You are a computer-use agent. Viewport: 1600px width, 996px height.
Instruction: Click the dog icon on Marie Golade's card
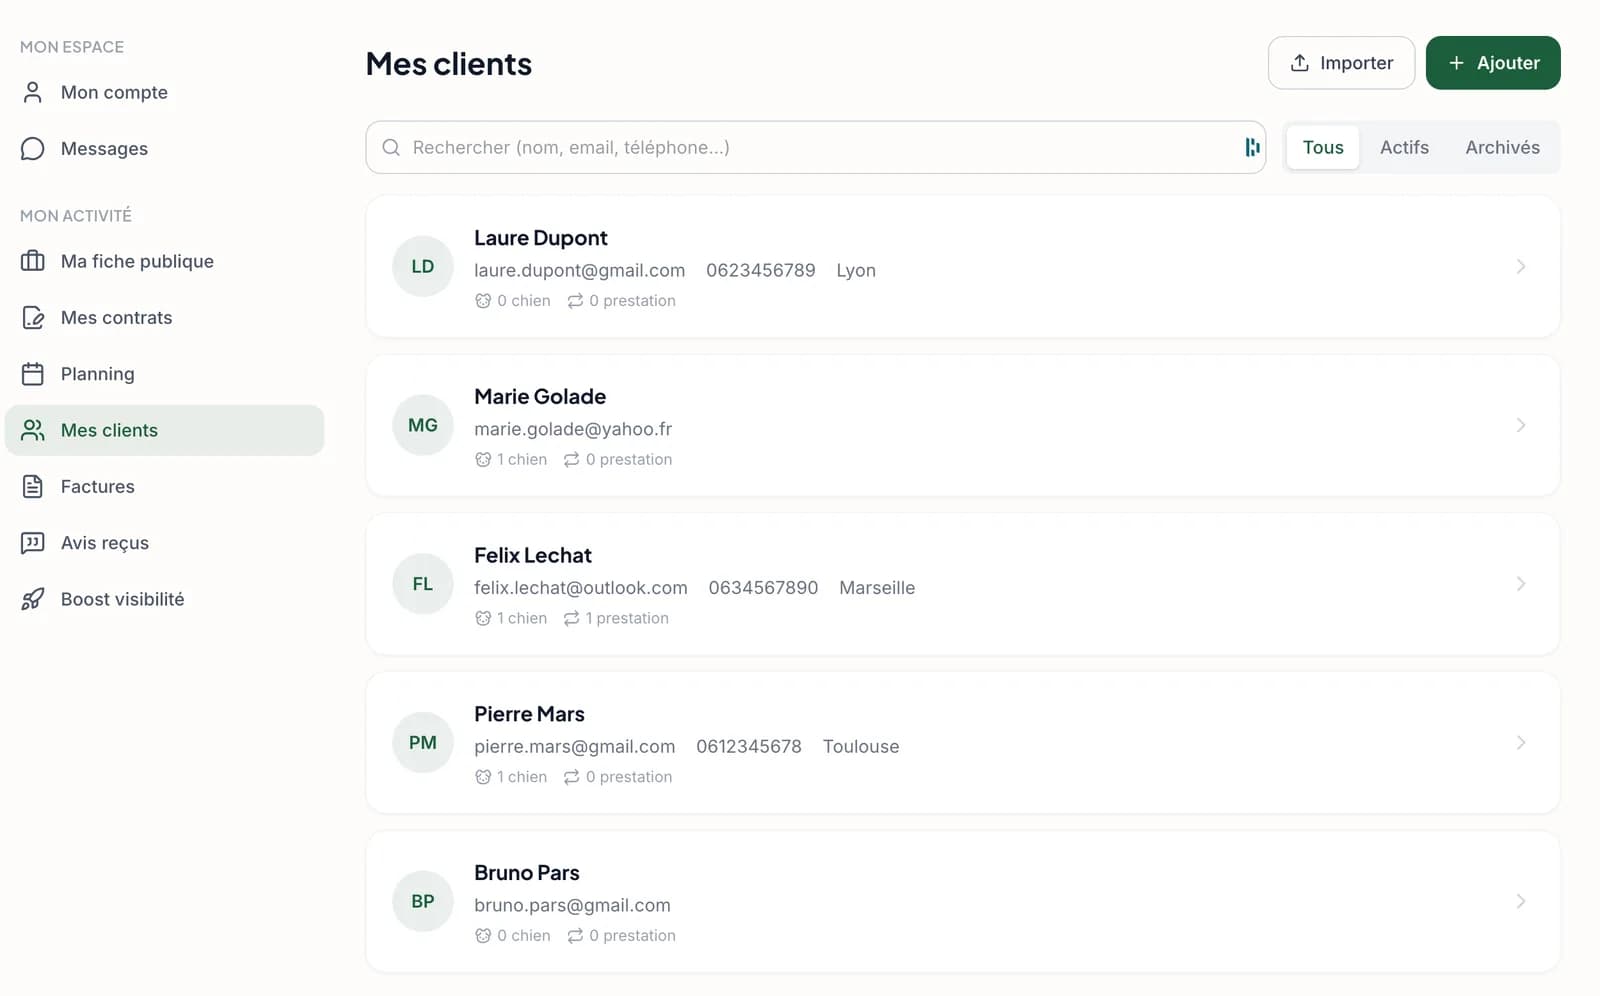coord(483,460)
